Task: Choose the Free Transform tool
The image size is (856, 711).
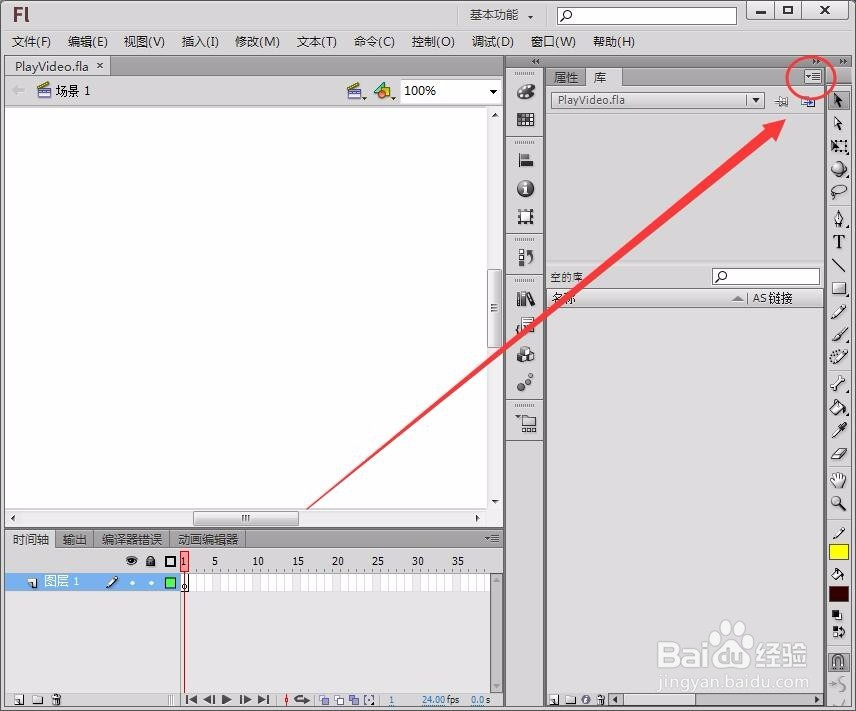Action: click(839, 146)
